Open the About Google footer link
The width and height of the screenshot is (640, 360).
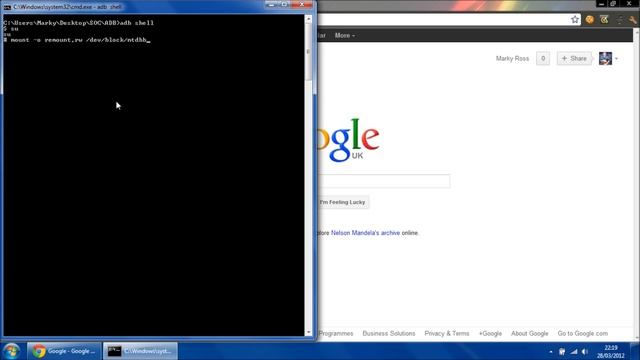tap(529, 333)
